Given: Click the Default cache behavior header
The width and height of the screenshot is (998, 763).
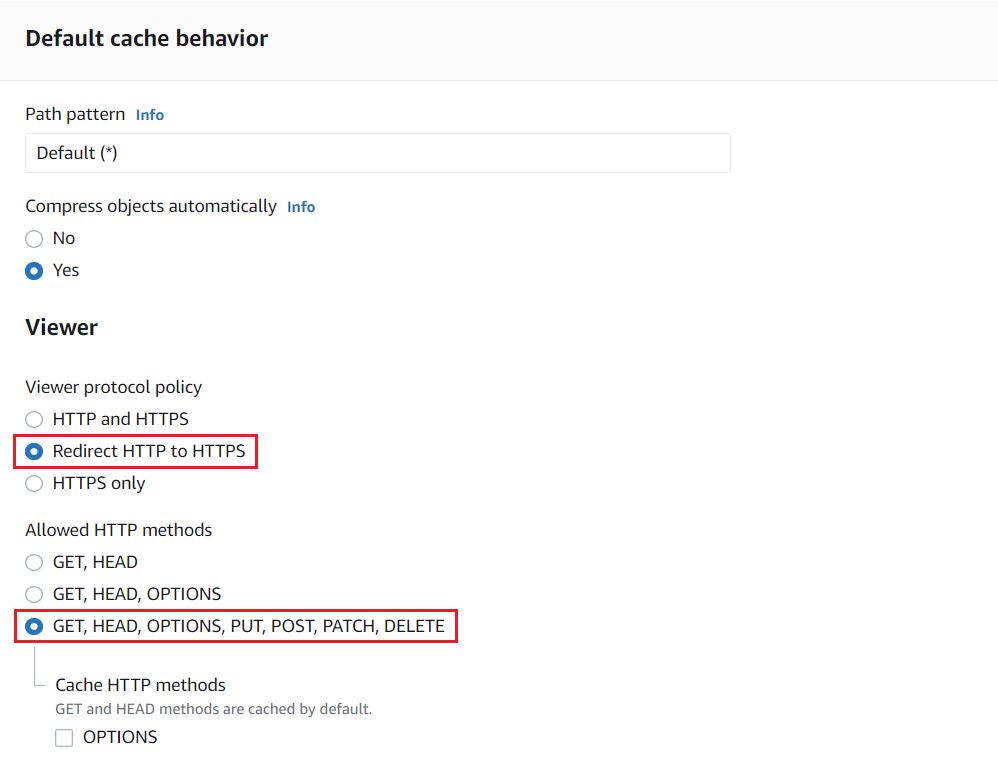Looking at the screenshot, I should 146,38.
